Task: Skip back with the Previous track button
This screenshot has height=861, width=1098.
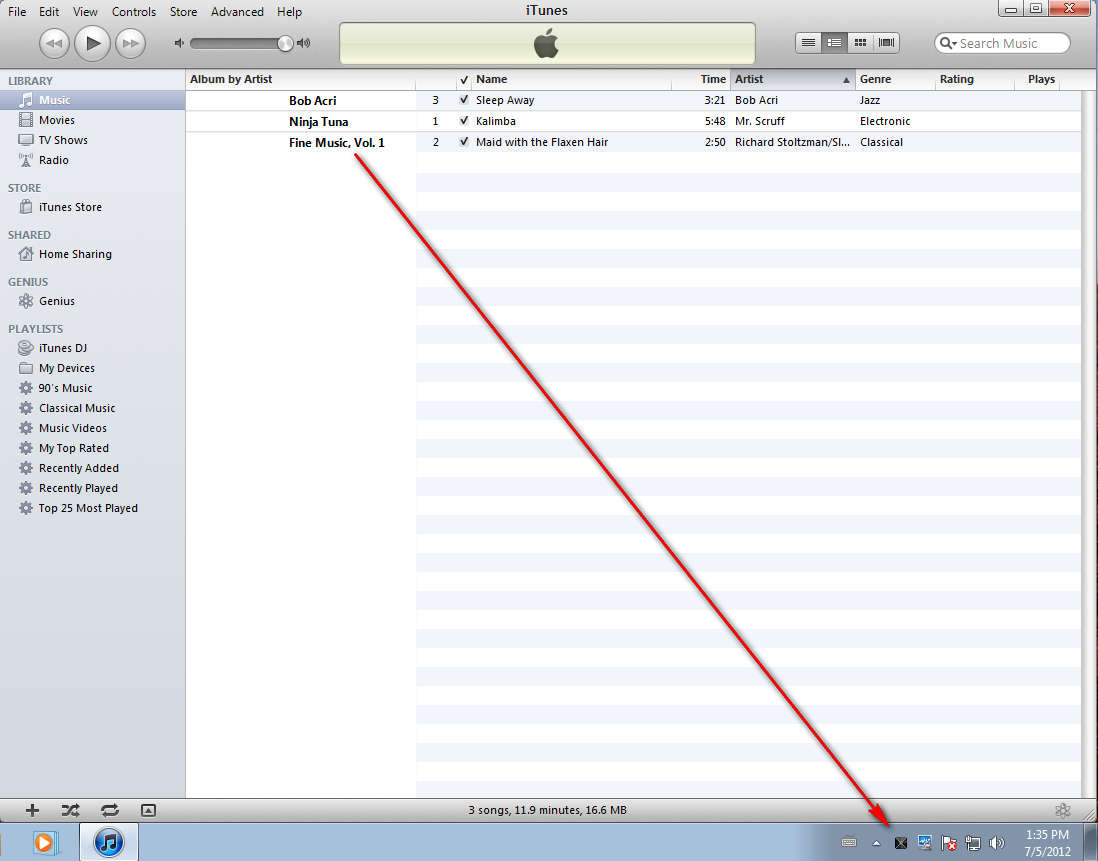Action: pyautogui.click(x=54, y=43)
